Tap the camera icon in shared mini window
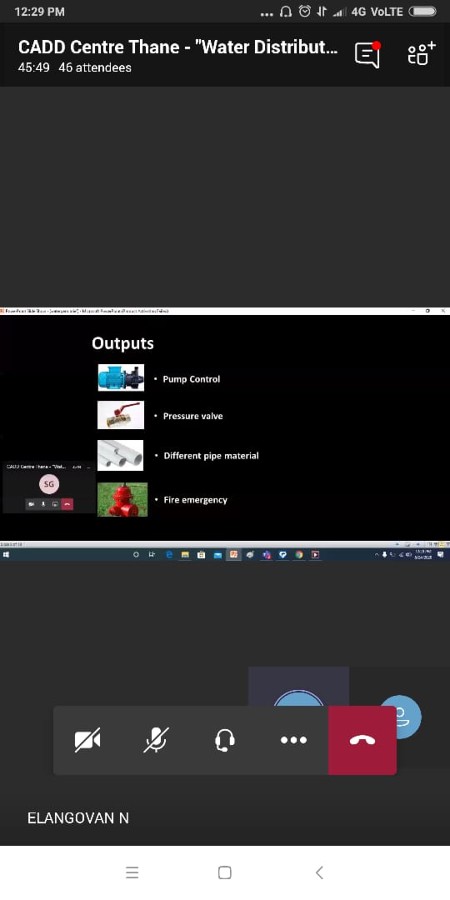The width and height of the screenshot is (450, 900). [31, 504]
